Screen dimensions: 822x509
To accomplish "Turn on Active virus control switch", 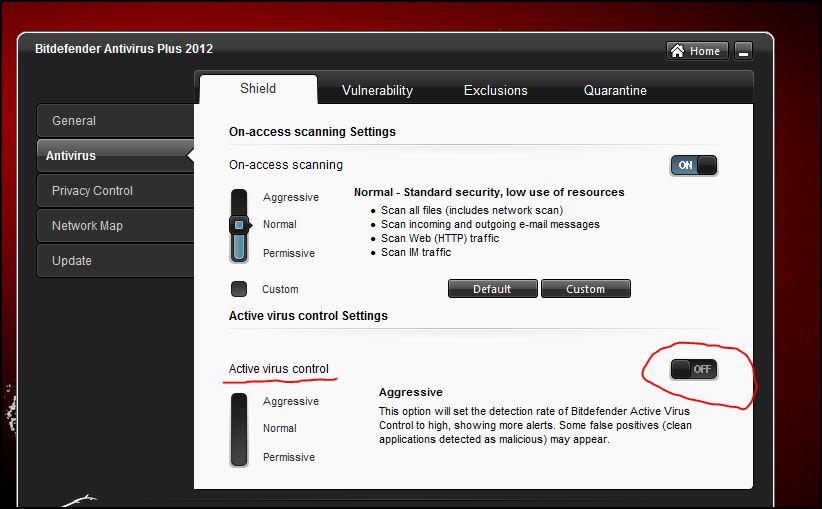I will (694, 369).
